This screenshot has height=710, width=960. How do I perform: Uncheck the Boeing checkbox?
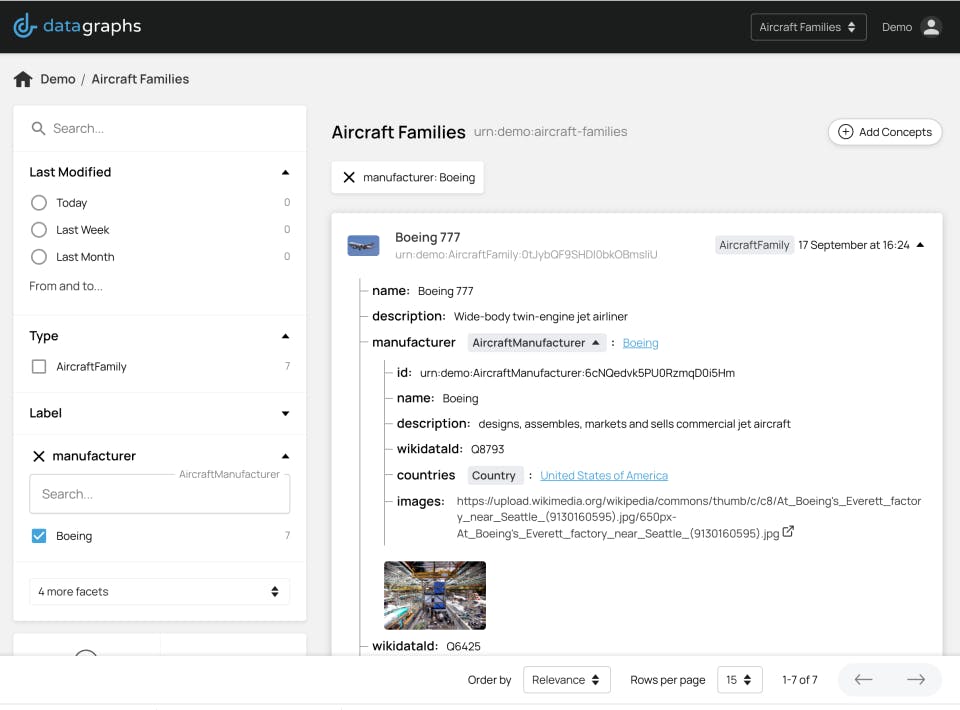[x=39, y=536]
